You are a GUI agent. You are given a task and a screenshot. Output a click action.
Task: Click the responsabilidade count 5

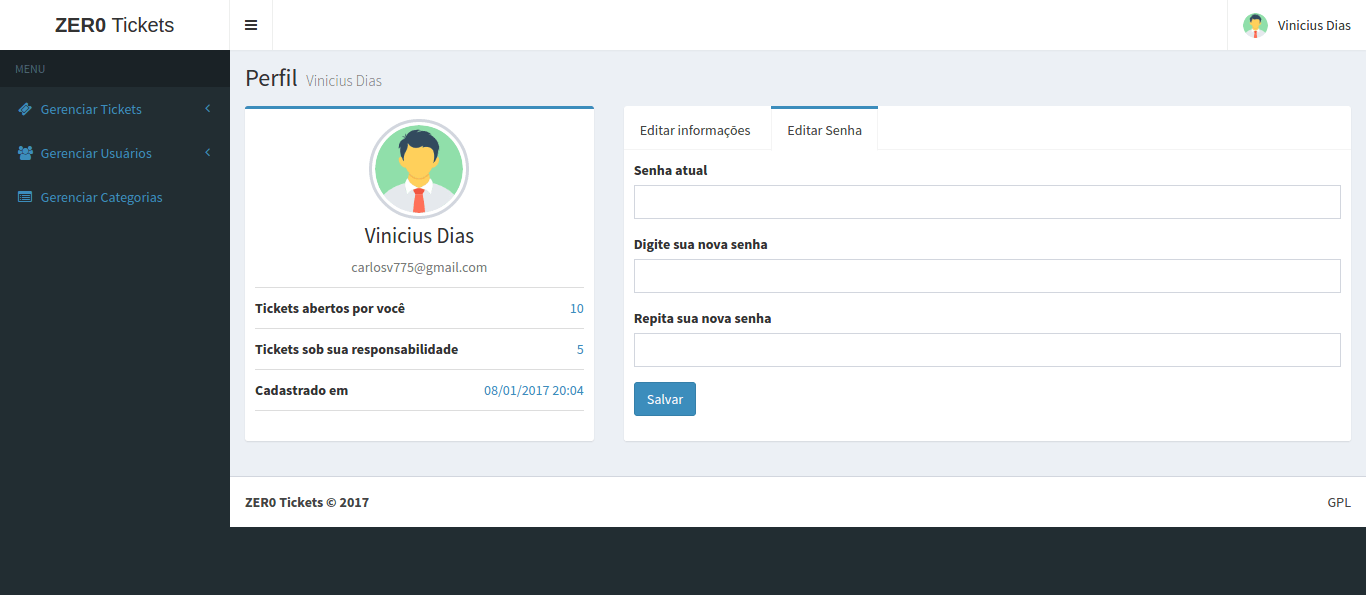tap(580, 349)
